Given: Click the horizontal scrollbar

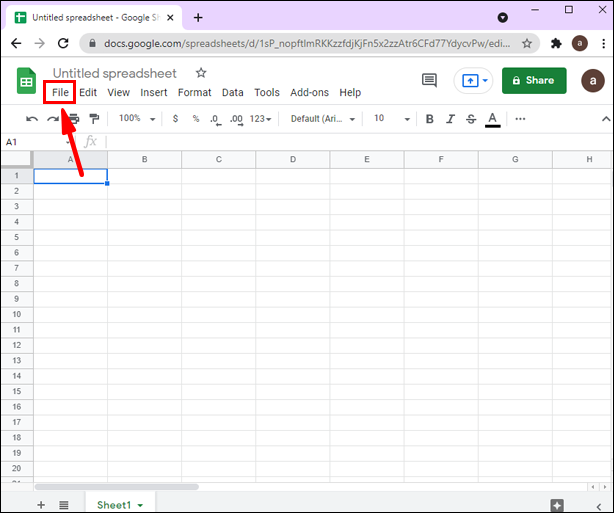Looking at the screenshot, I should point(117,487).
